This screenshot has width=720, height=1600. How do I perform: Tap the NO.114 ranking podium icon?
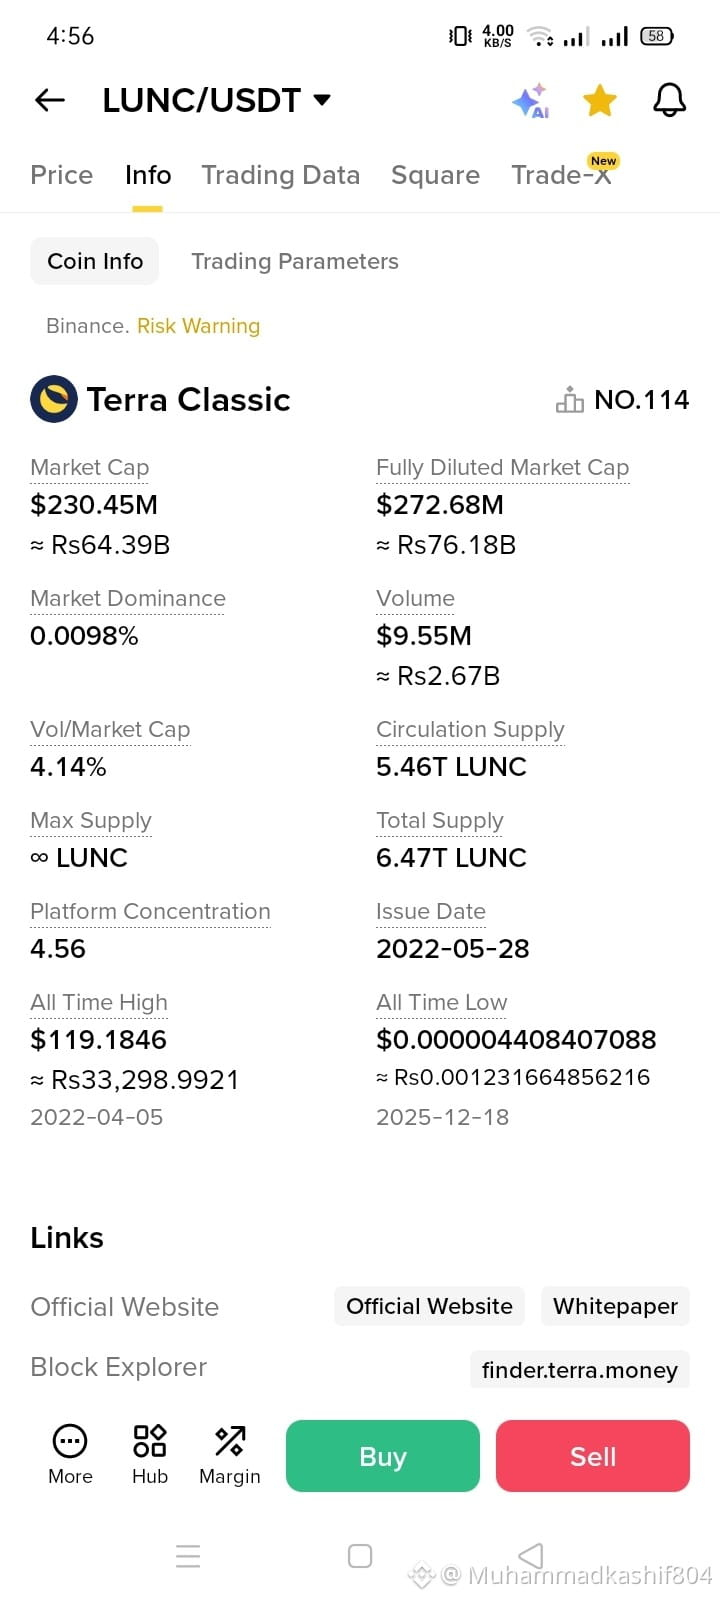570,400
